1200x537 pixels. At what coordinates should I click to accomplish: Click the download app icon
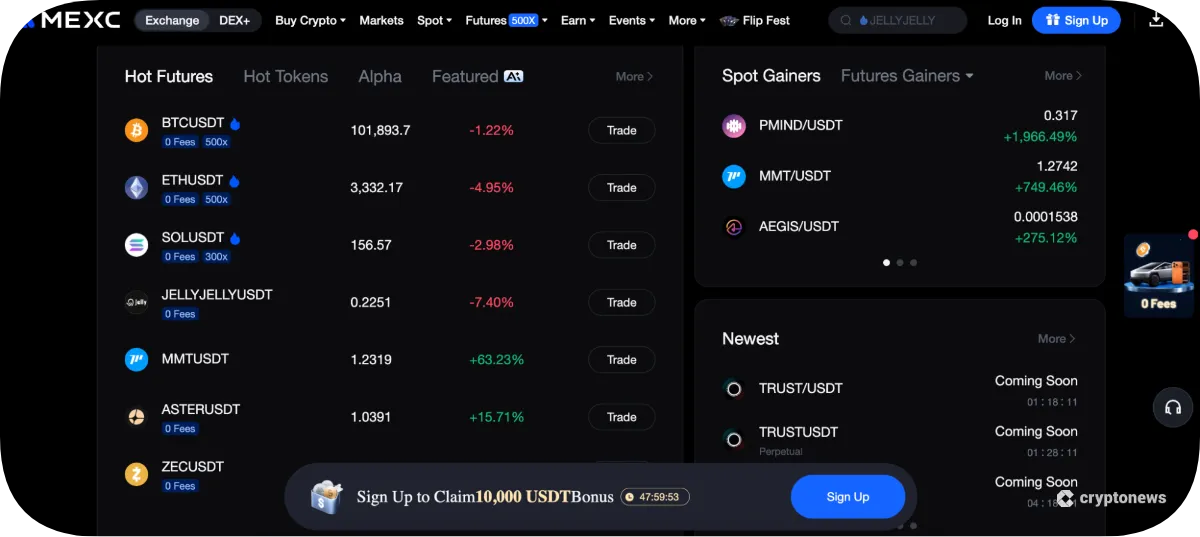tap(1156, 20)
